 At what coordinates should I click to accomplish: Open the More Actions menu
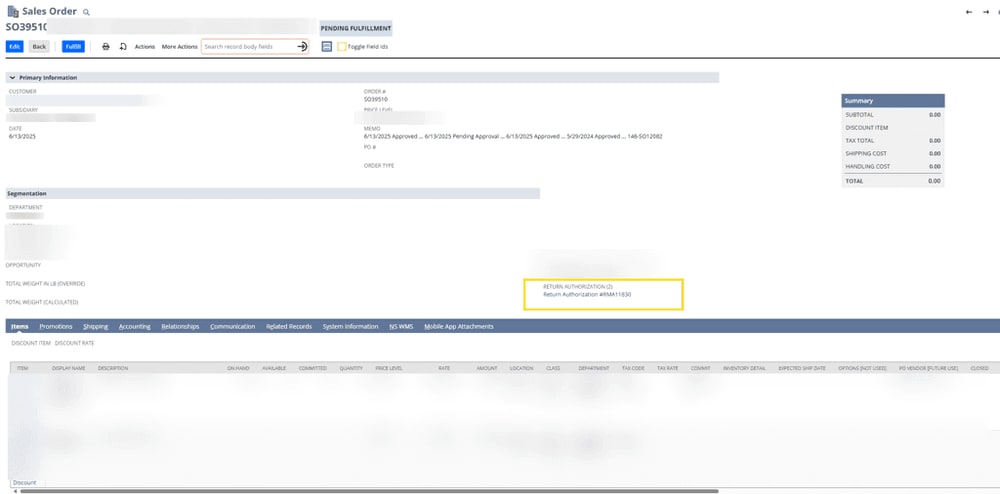click(x=179, y=47)
